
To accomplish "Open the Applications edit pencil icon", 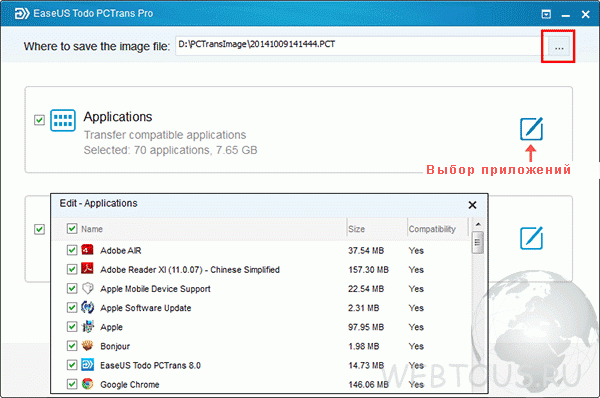I will coord(531,129).
